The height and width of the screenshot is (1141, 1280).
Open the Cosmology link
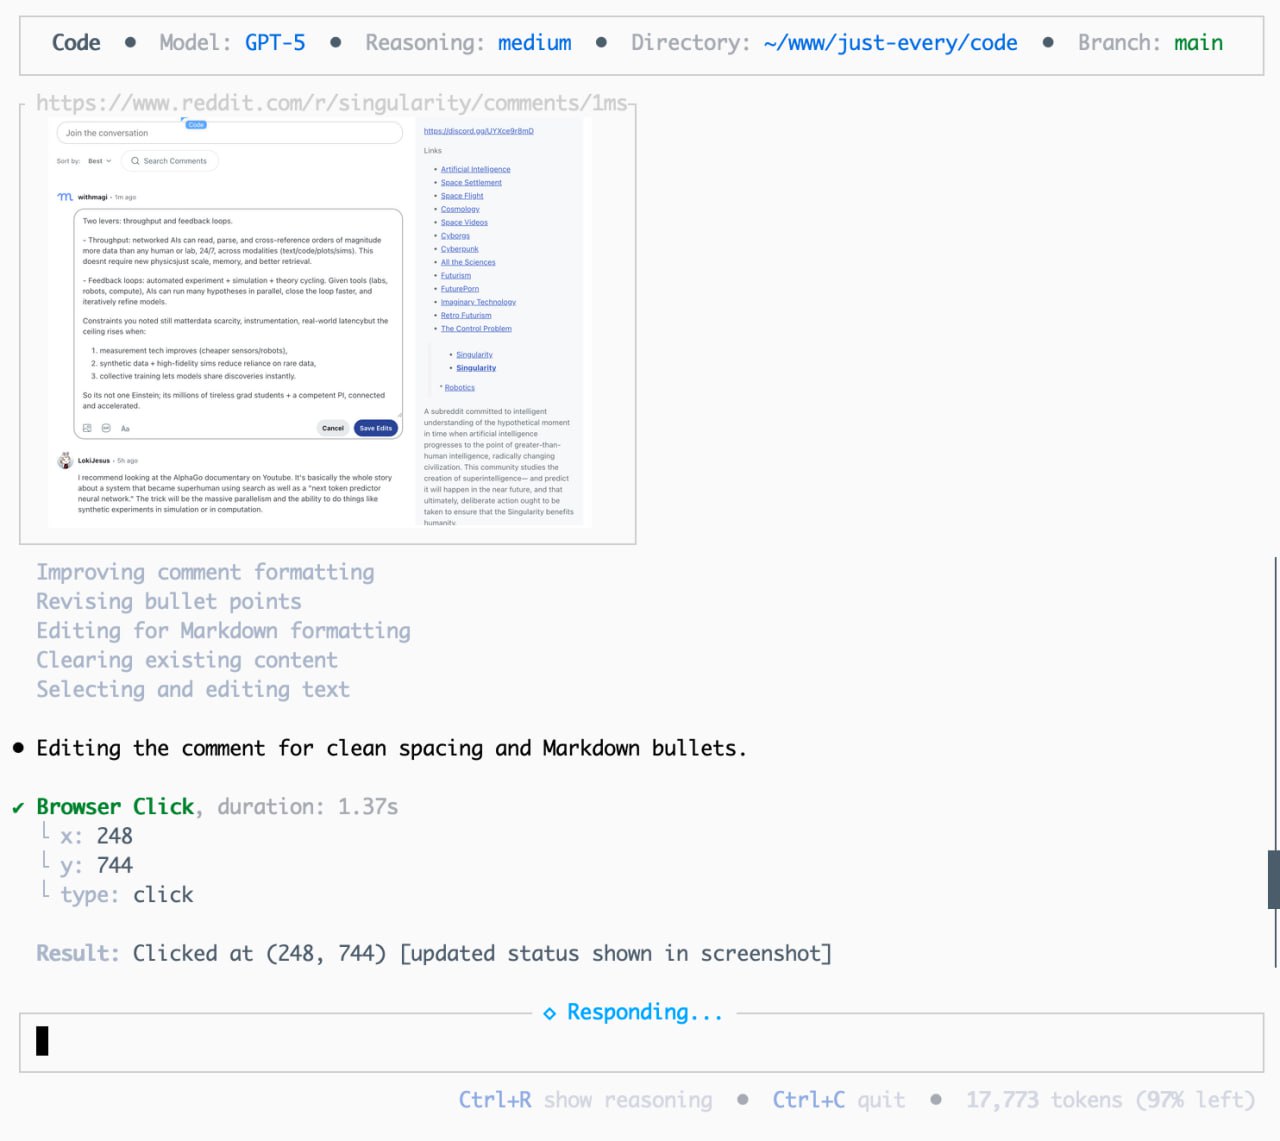[x=460, y=209]
